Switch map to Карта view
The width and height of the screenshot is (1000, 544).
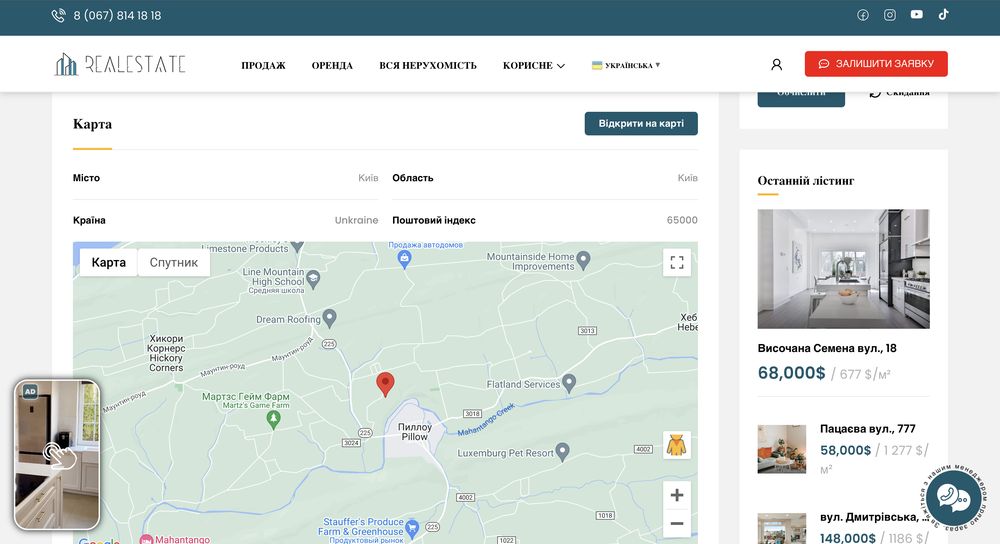109,262
